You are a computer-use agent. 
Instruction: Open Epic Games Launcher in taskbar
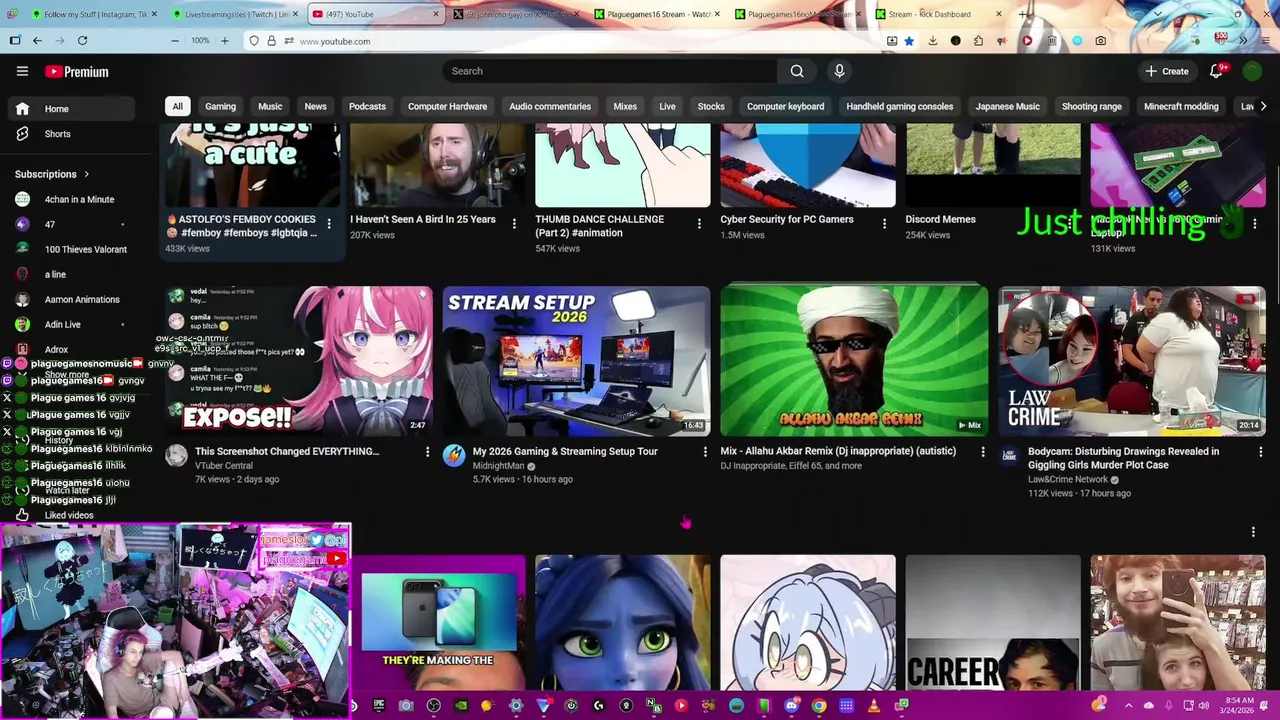click(378, 706)
